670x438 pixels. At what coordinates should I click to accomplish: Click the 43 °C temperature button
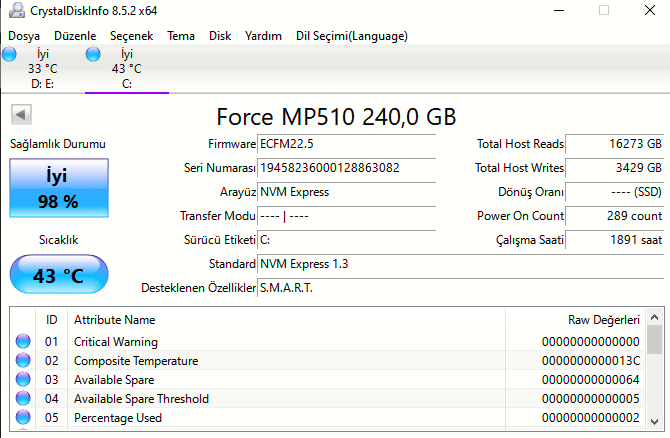click(x=57, y=276)
